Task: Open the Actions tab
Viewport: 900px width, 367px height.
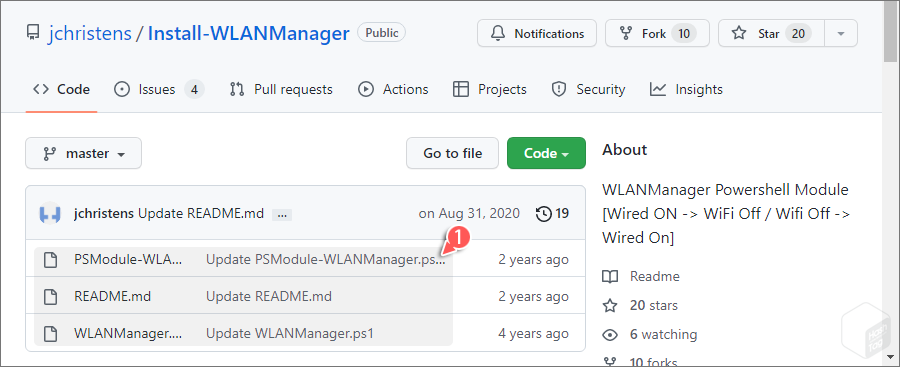Action: pyautogui.click(x=393, y=90)
